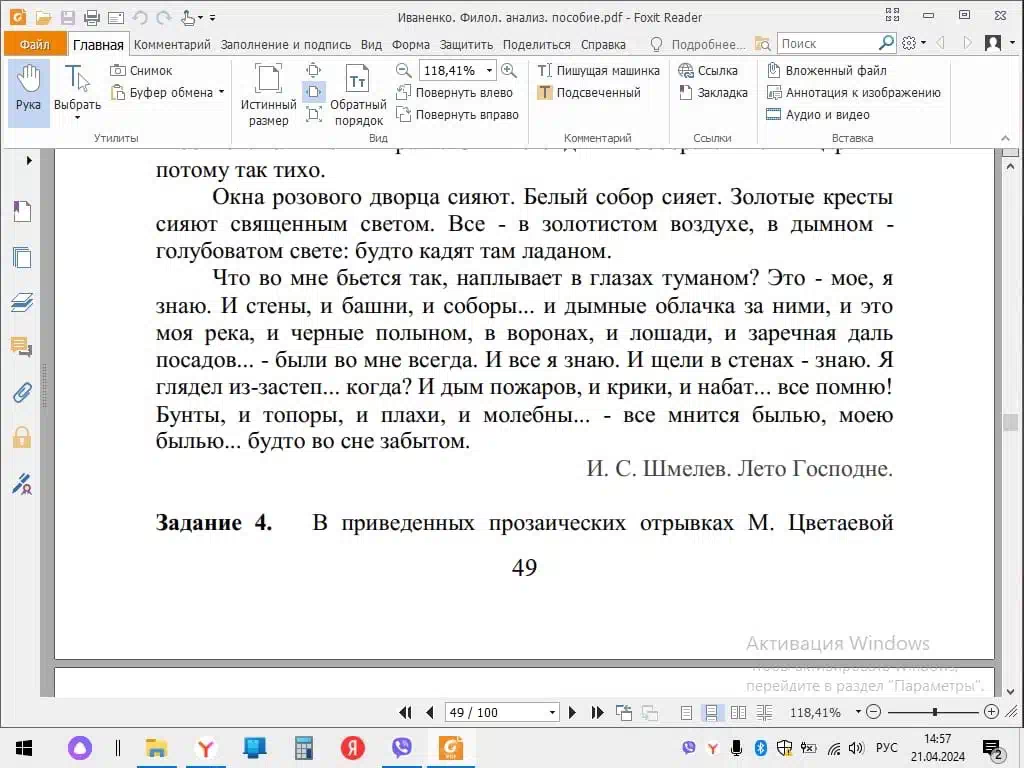Image resolution: width=1024 pixels, height=768 pixels.
Task: Open the security lock panel in the sidebar
Action: click(x=22, y=438)
